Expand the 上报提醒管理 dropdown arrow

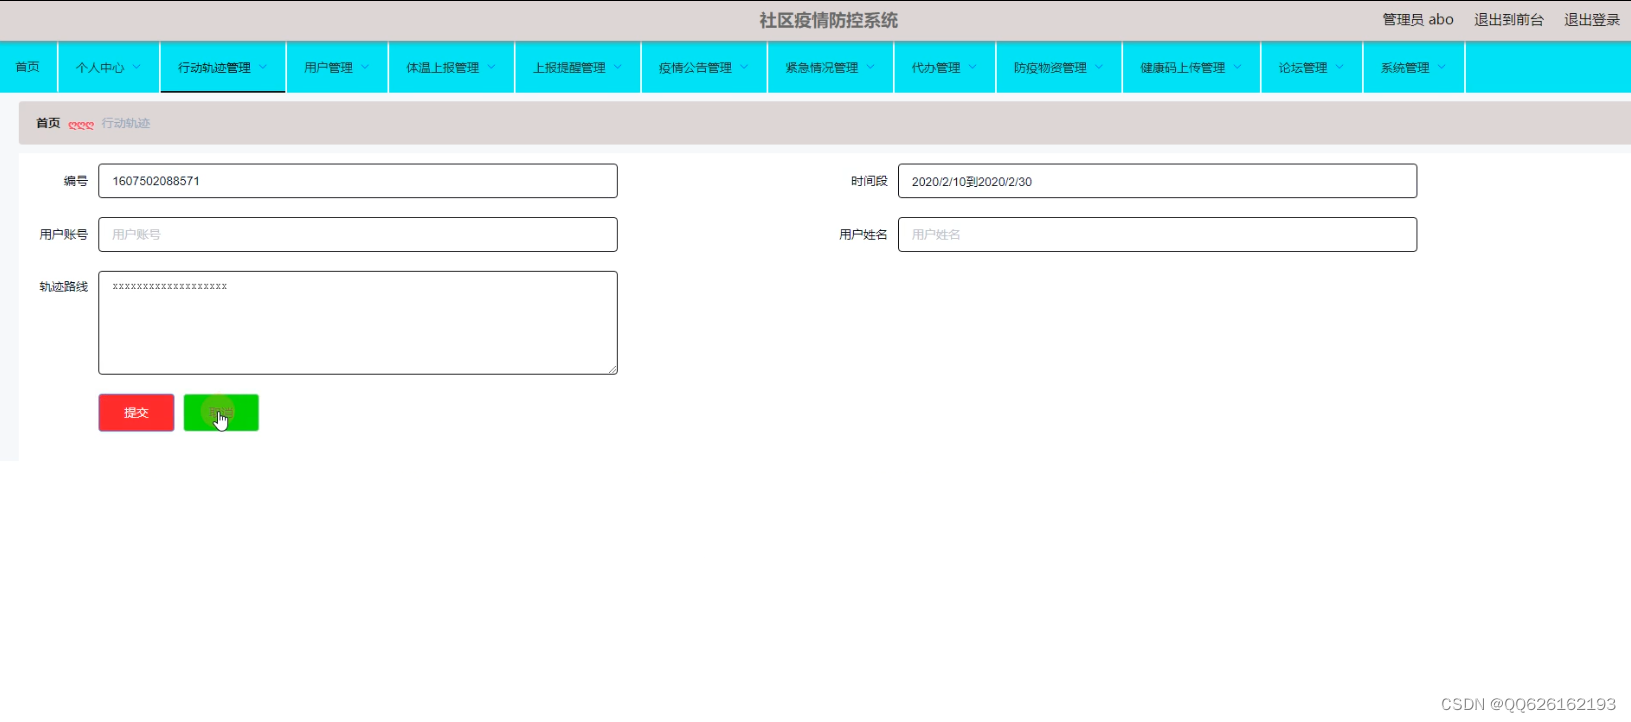tap(618, 67)
